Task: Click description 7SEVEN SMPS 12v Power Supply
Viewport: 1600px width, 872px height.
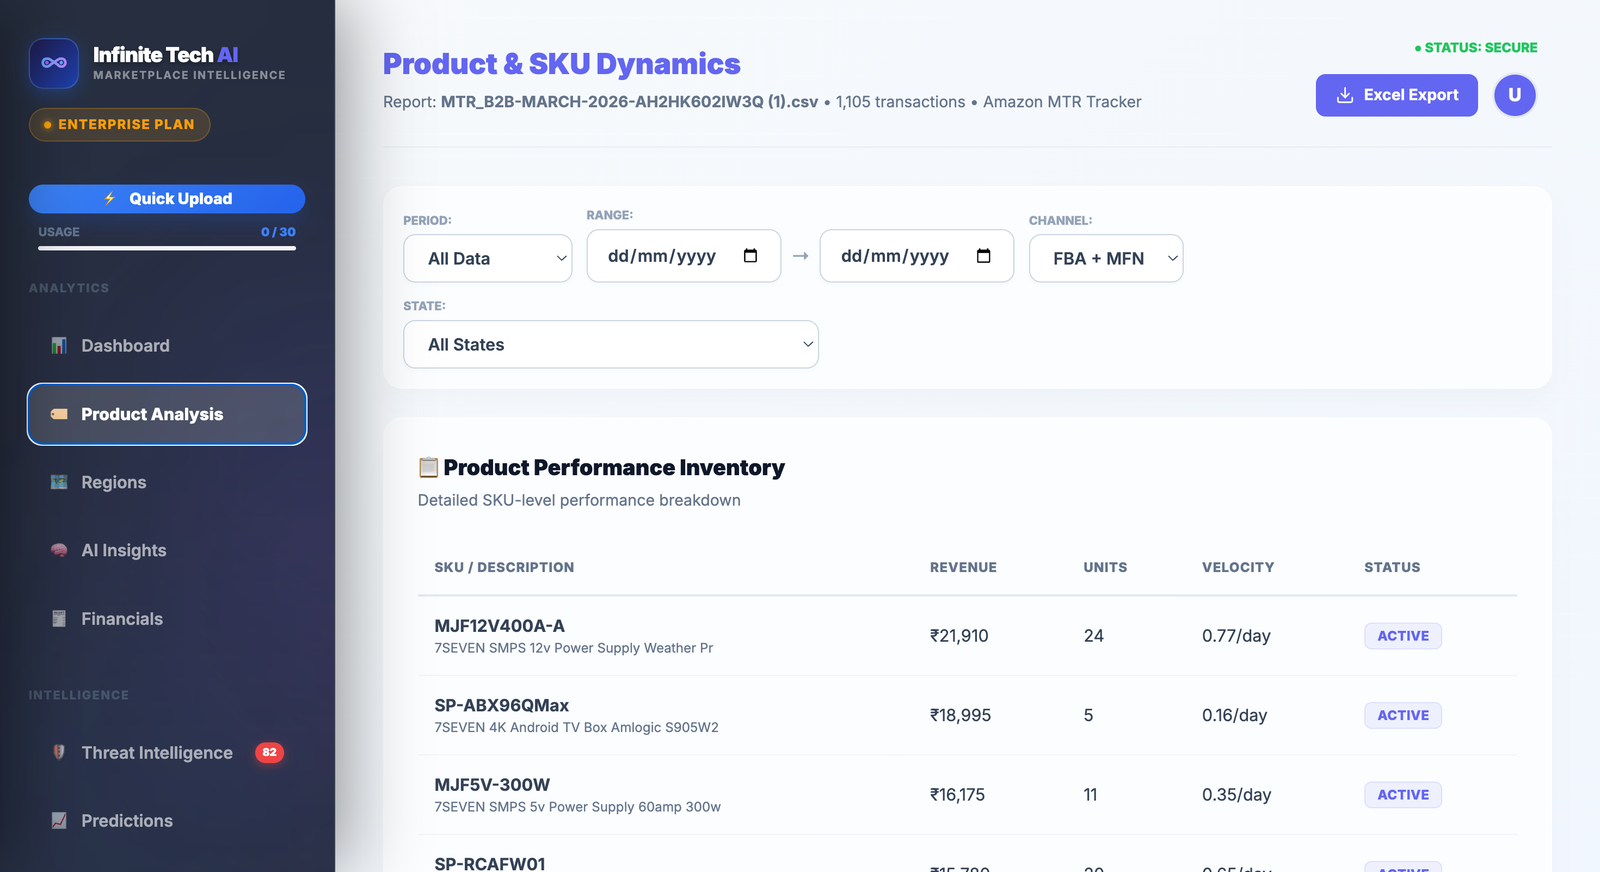Action: pos(573,648)
